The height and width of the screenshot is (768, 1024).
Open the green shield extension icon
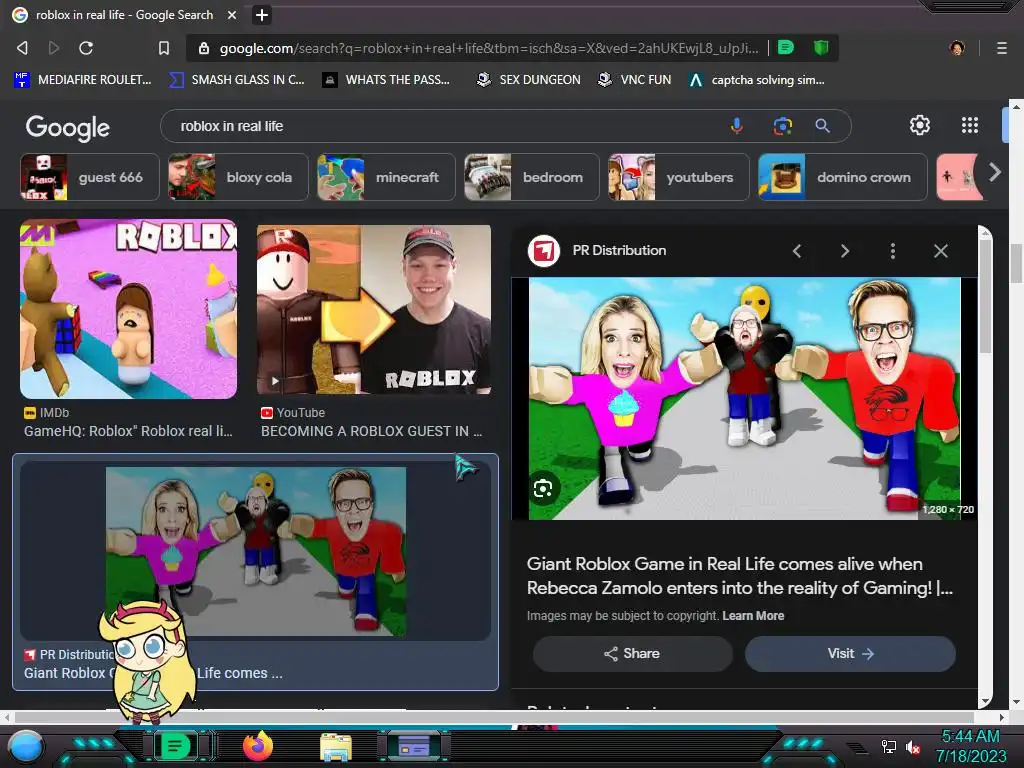click(821, 47)
